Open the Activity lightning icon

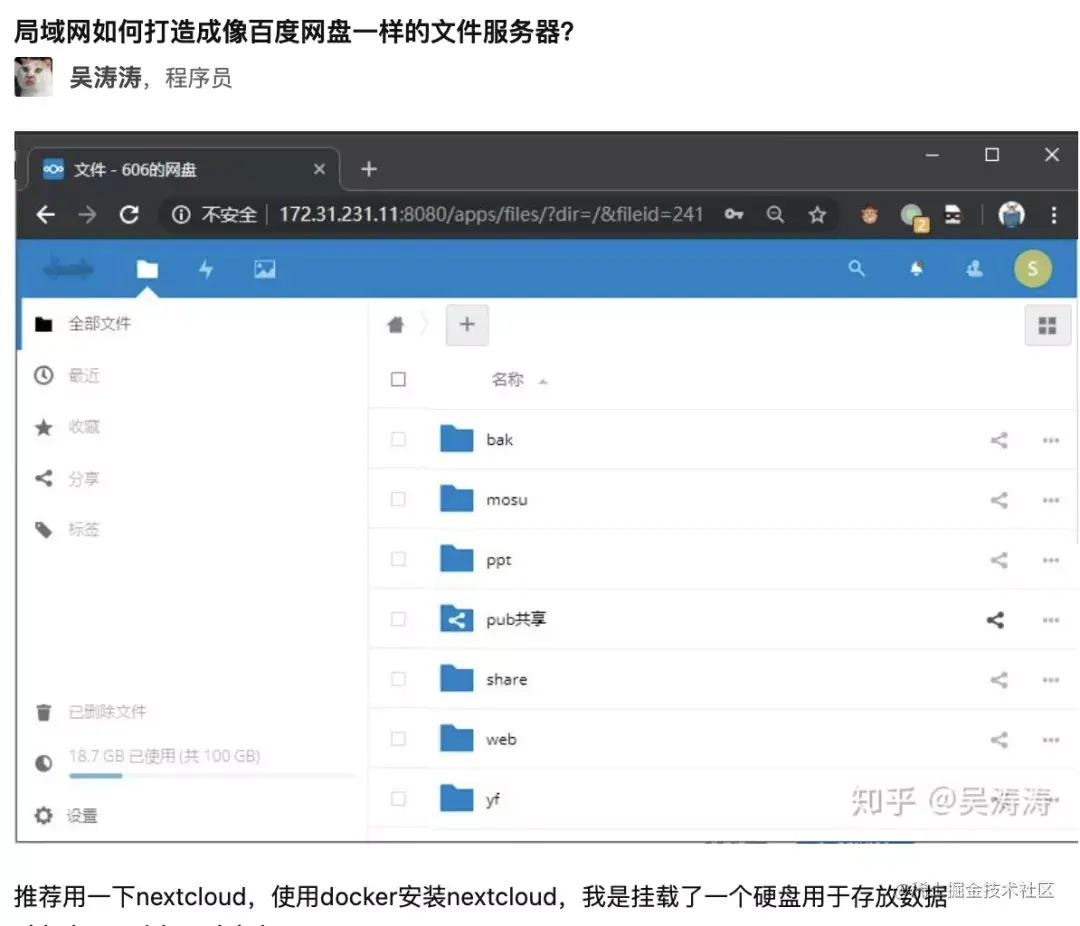[x=205, y=269]
